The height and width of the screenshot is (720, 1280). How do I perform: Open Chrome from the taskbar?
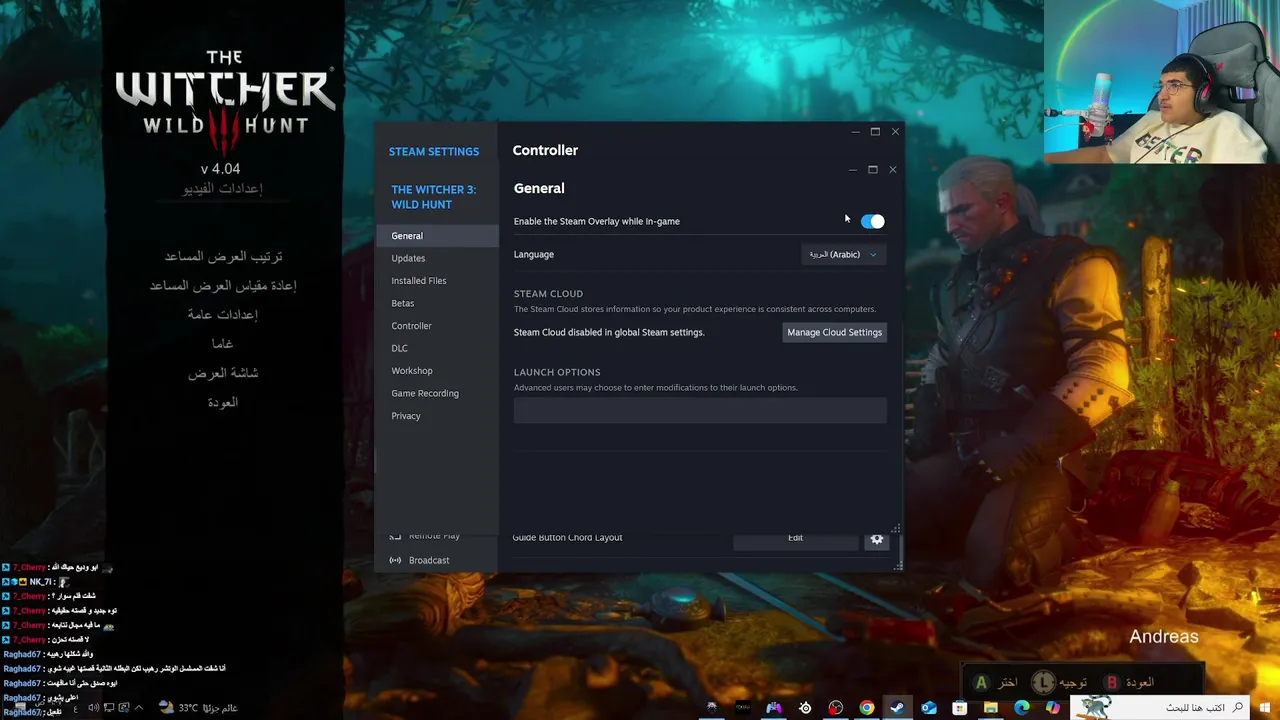click(867, 708)
